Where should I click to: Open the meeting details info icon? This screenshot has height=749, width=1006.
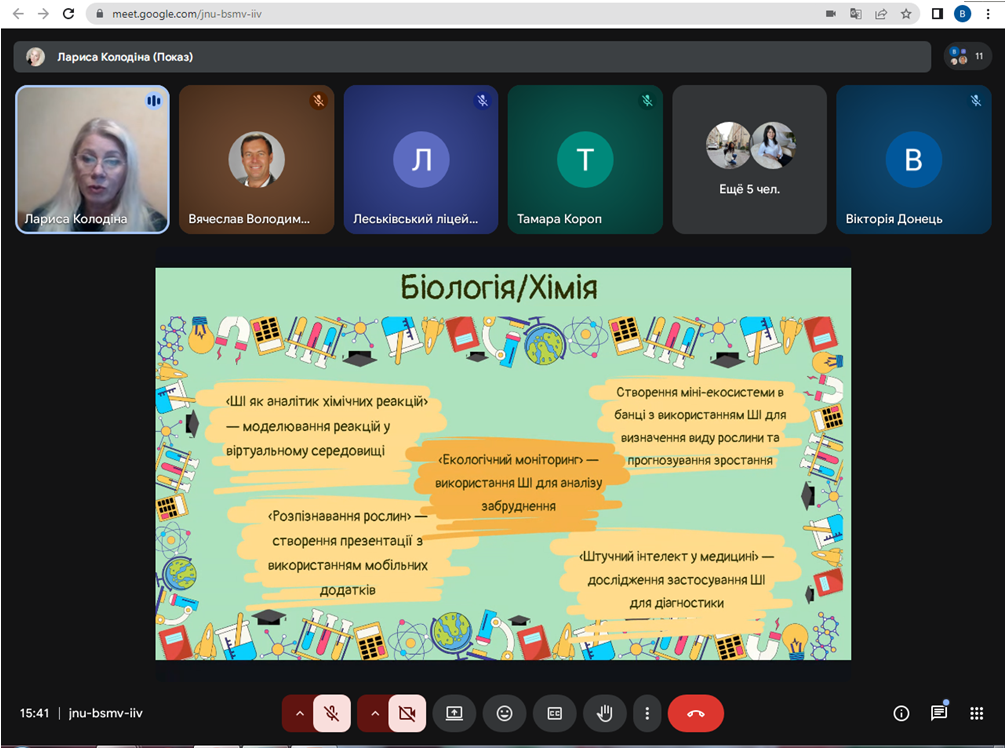[901, 713]
